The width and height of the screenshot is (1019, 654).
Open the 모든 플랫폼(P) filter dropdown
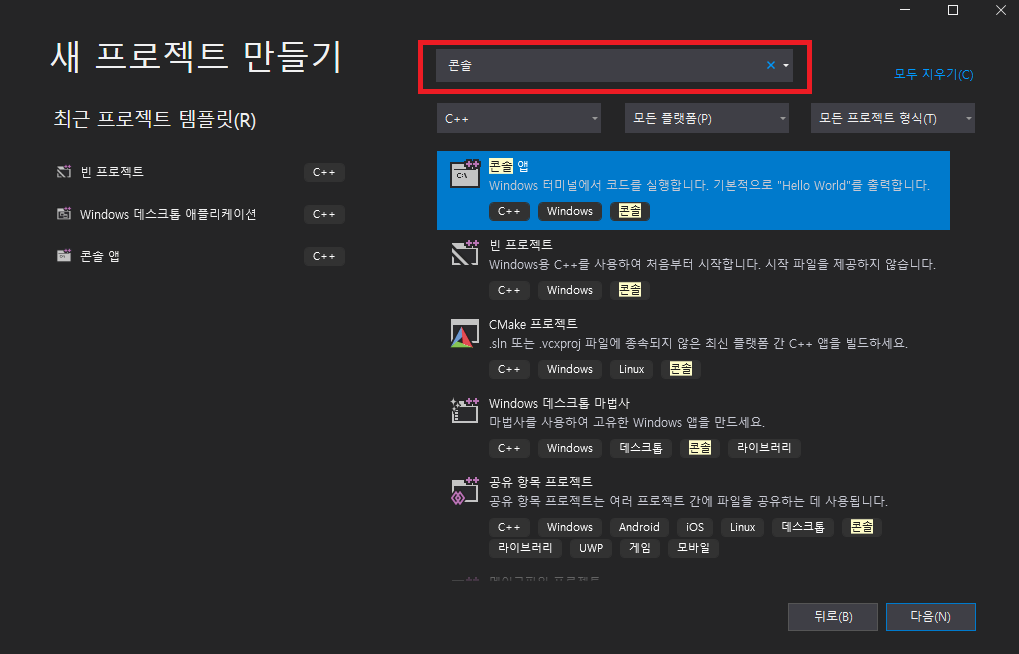point(706,118)
